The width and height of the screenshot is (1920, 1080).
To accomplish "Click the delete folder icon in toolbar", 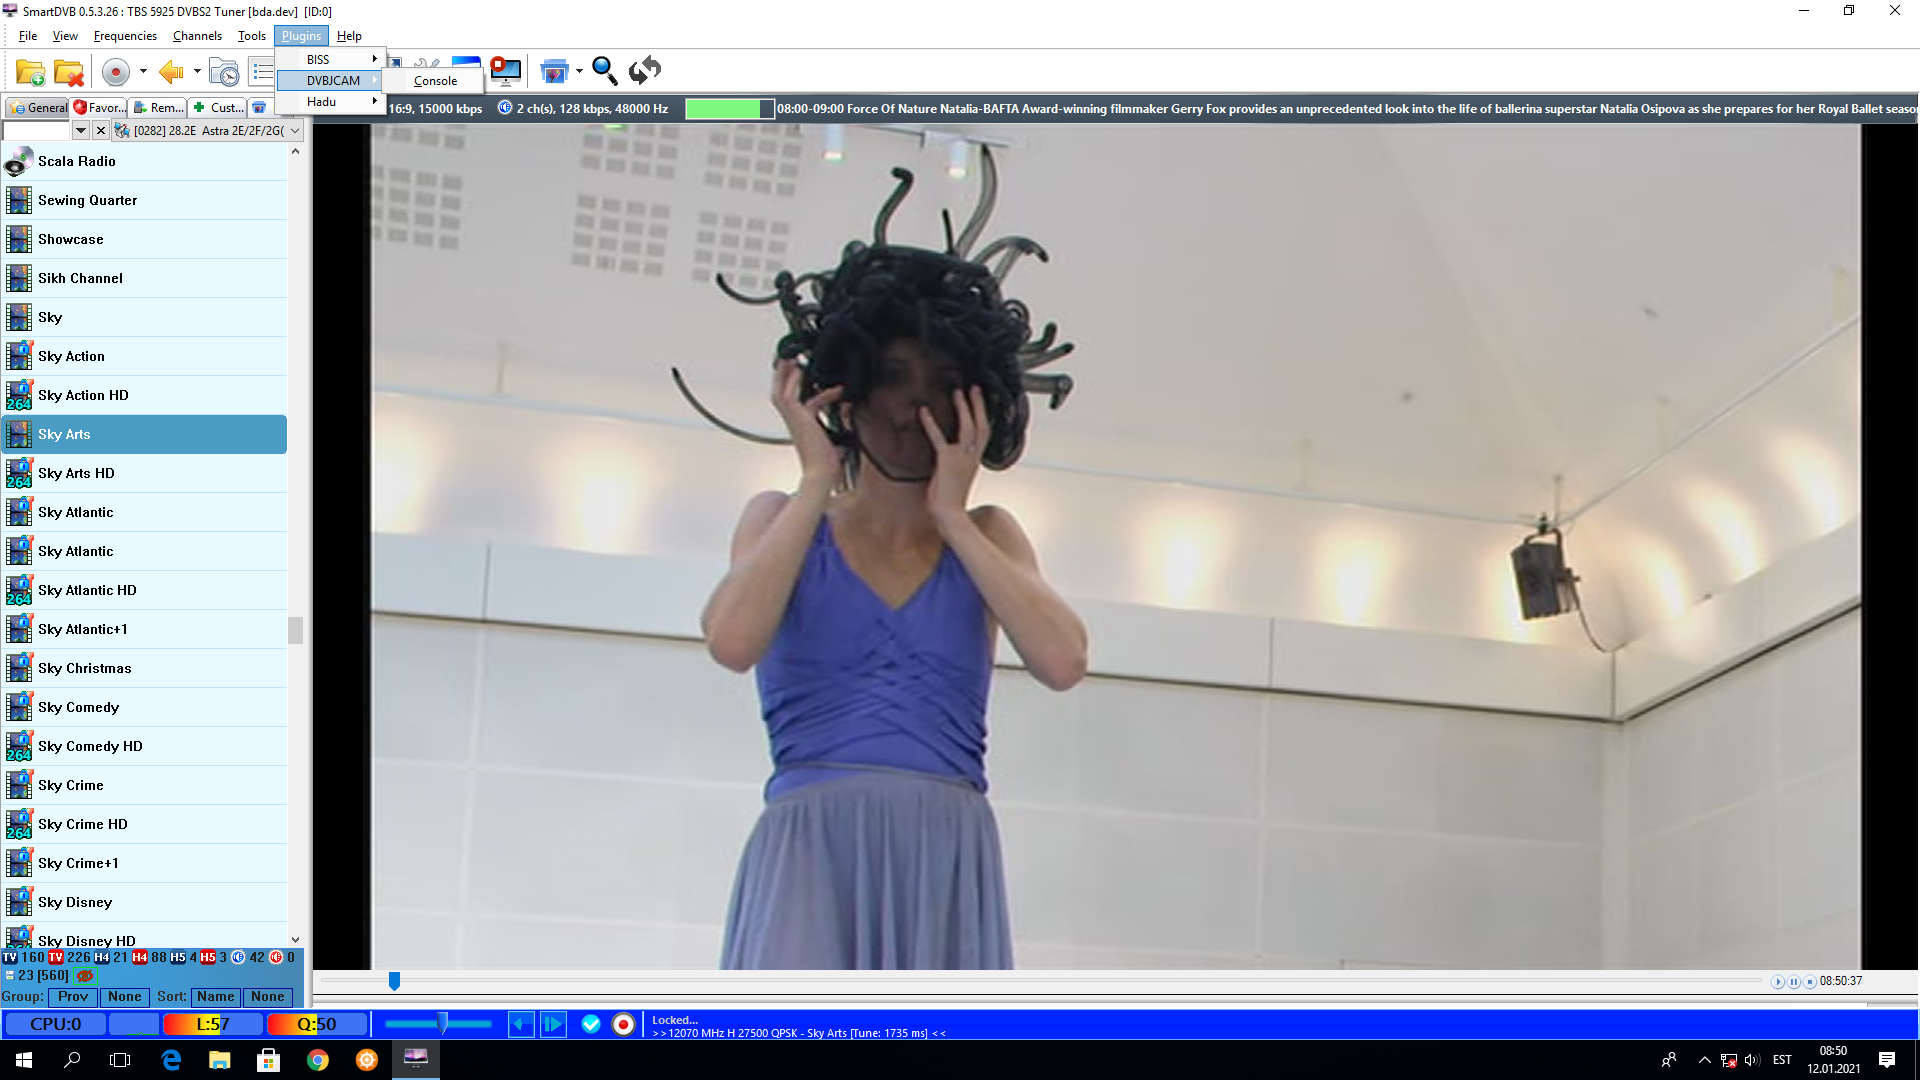I will [69, 72].
